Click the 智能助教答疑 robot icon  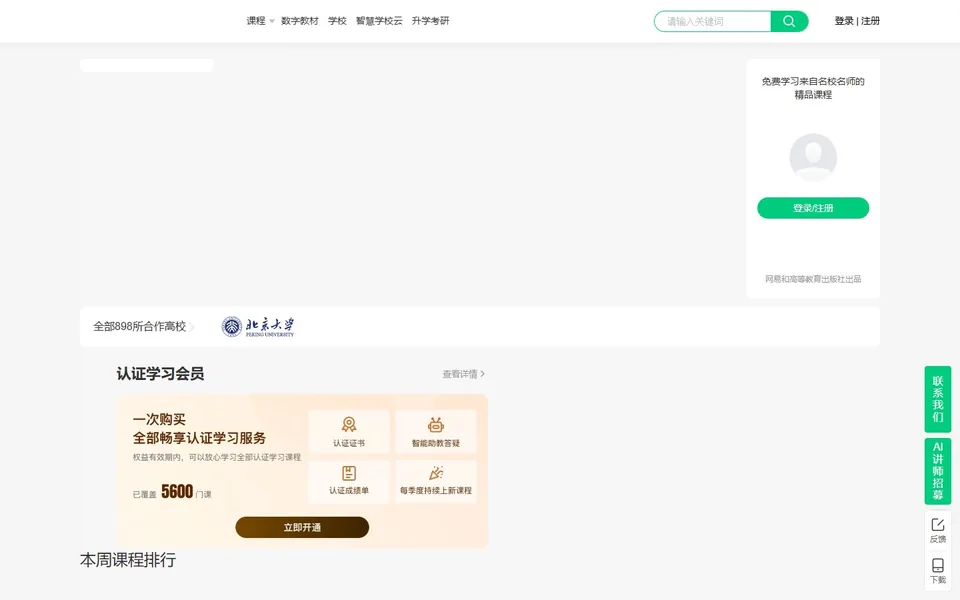[x=436, y=424]
